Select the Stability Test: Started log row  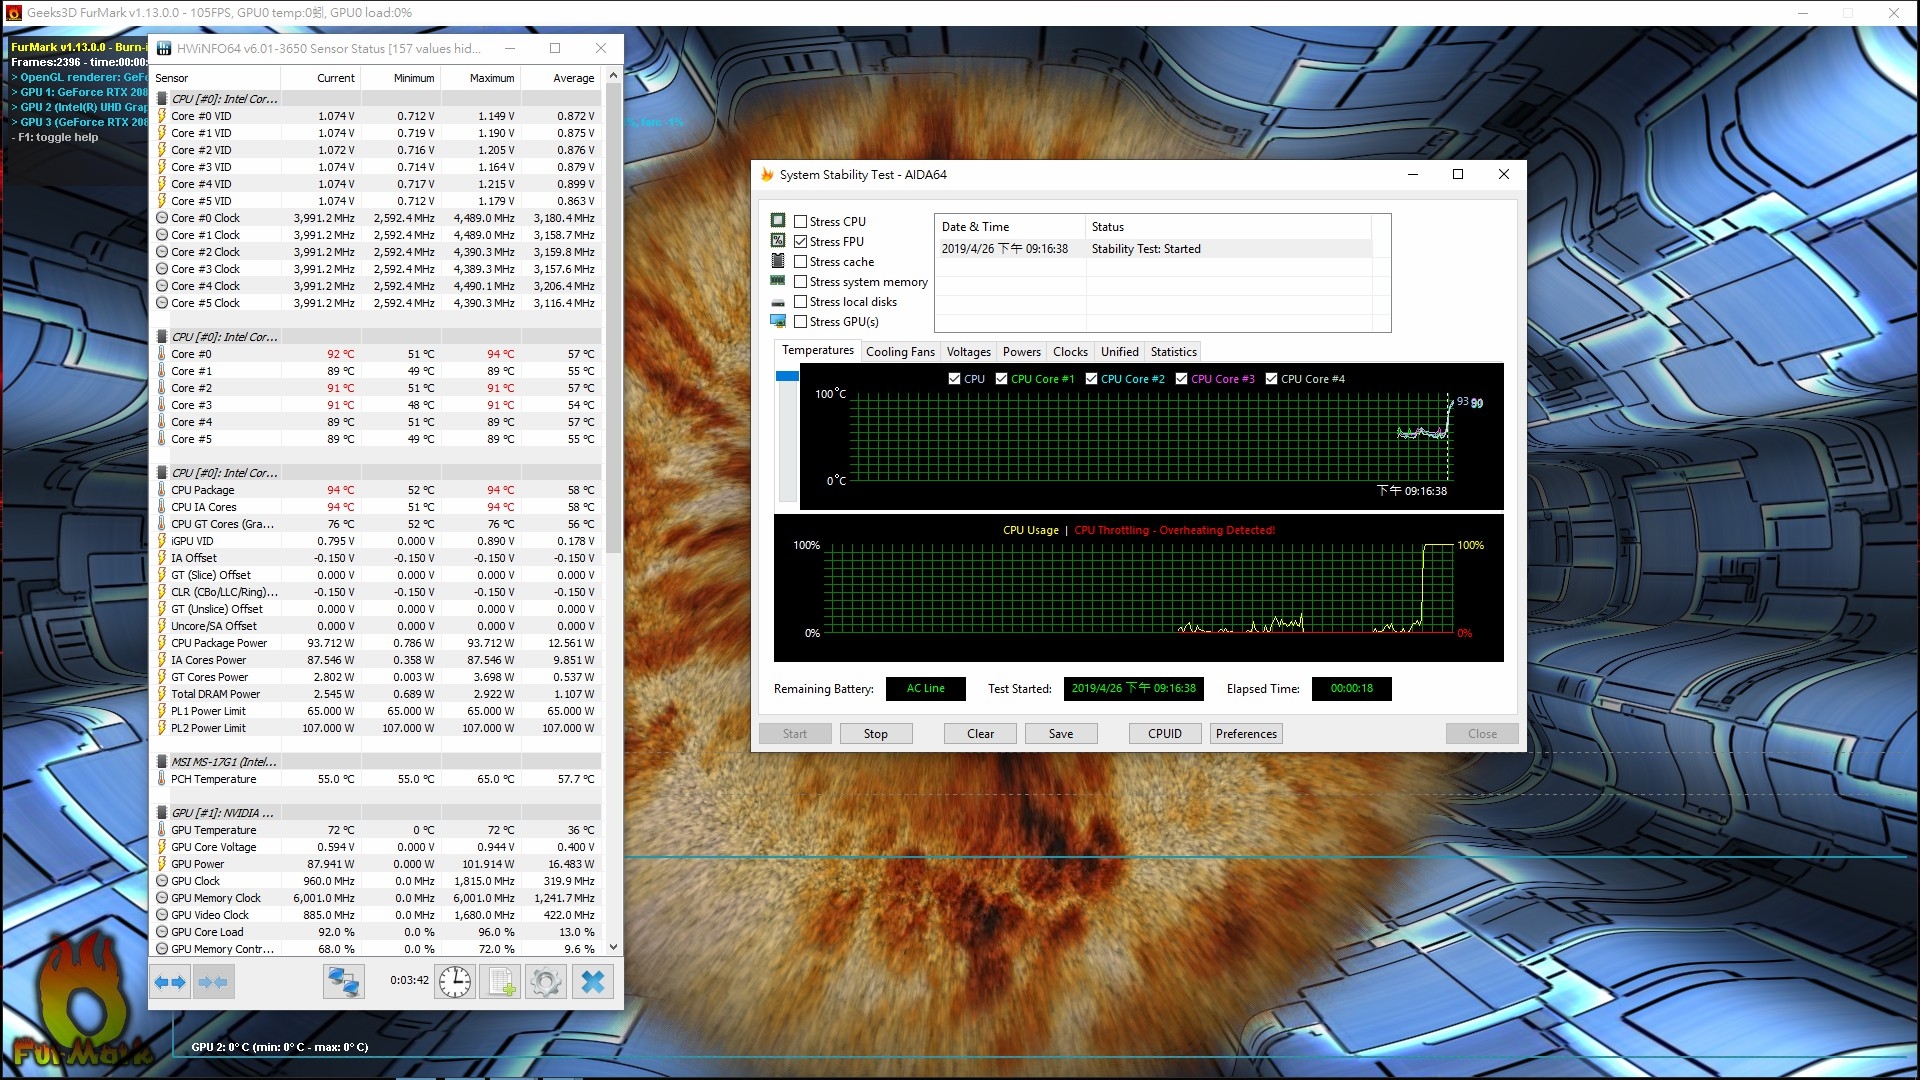point(1153,249)
